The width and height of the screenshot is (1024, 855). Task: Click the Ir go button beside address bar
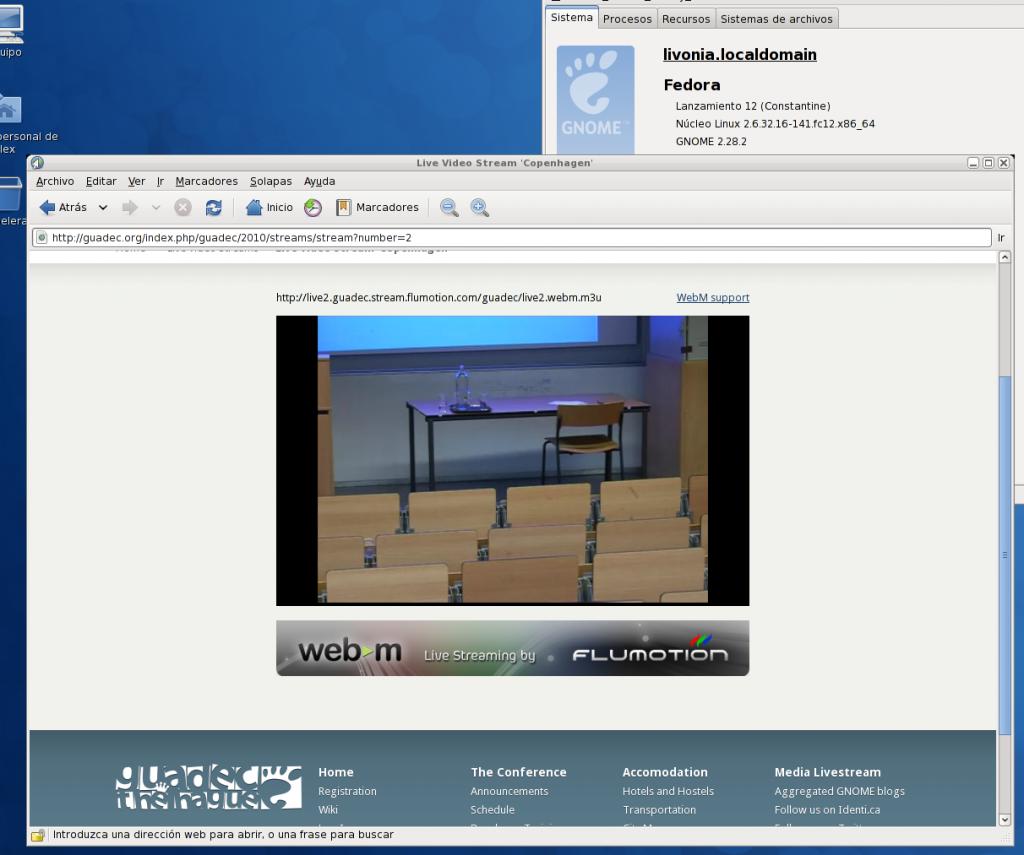click(x=1001, y=238)
